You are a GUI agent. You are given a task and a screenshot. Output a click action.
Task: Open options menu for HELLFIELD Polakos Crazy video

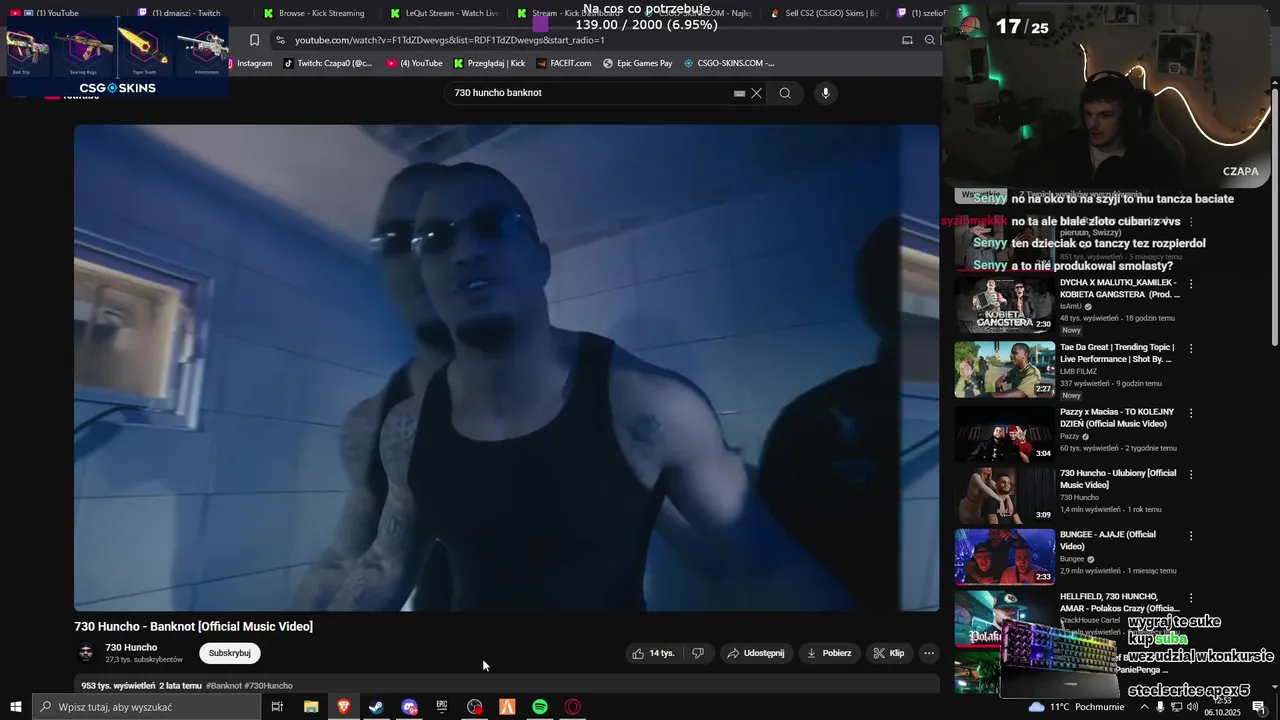pyautogui.click(x=1190, y=597)
